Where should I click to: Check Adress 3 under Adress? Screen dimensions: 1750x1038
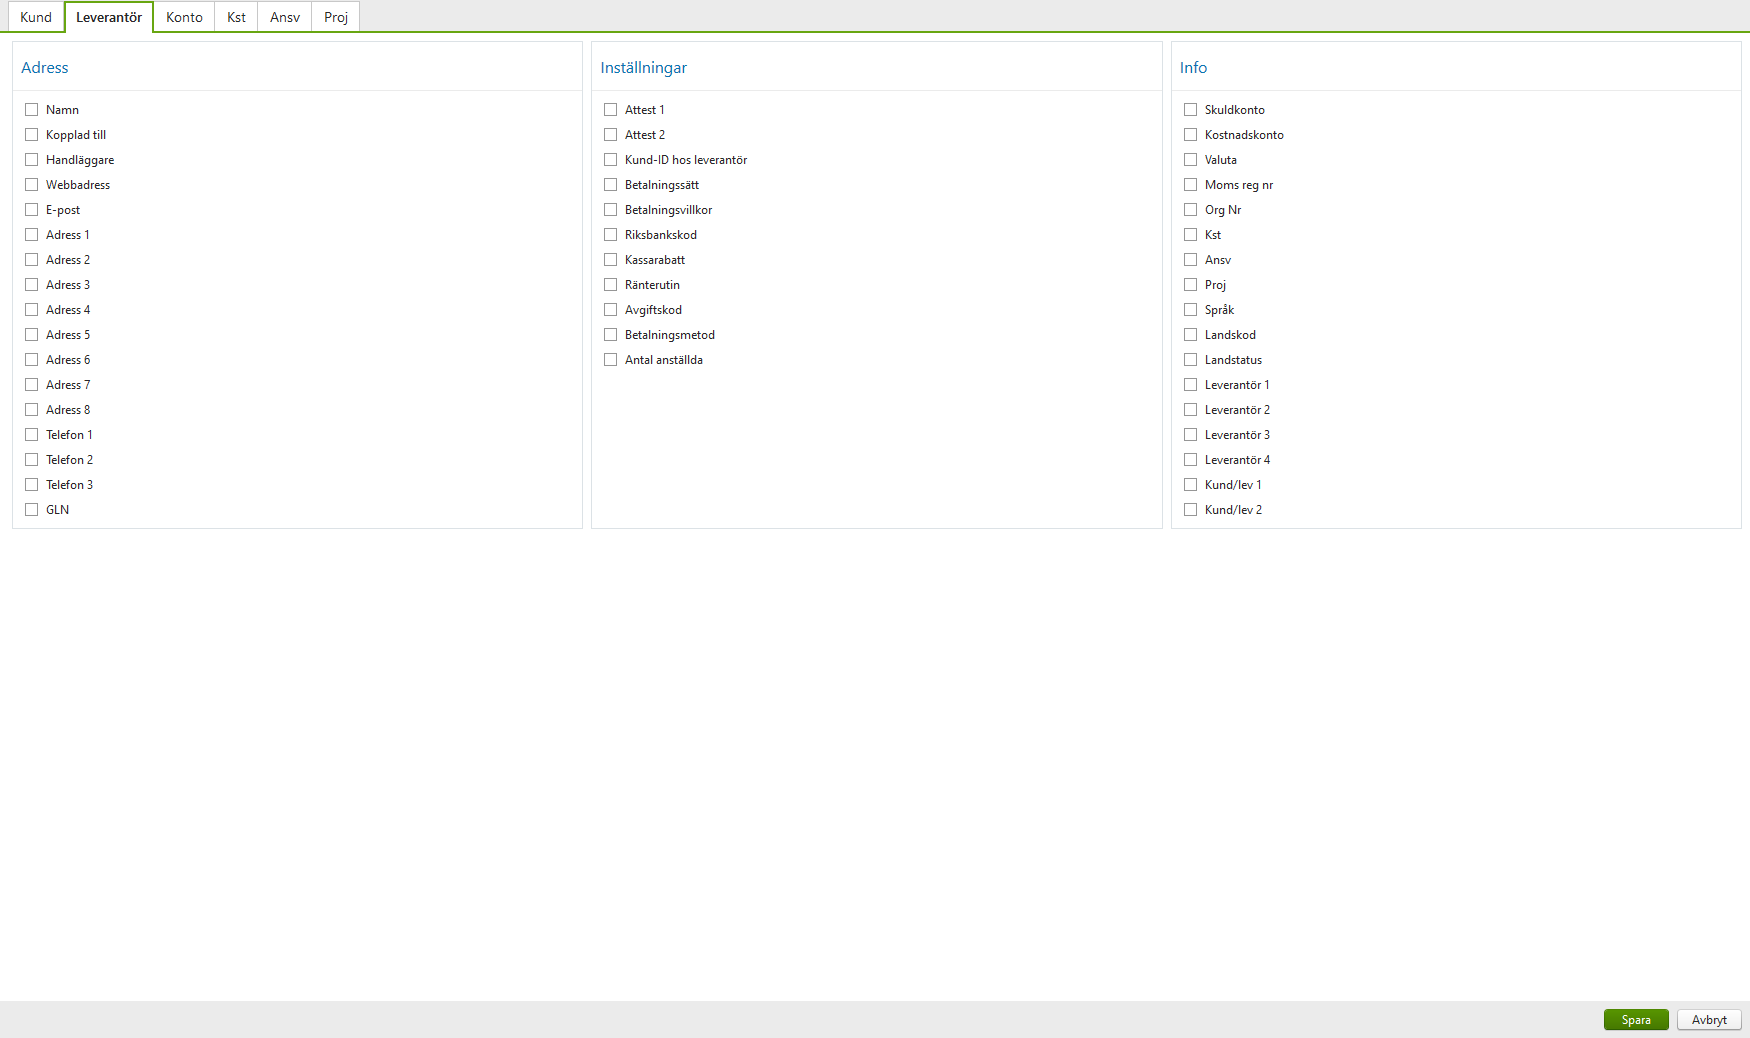(31, 284)
